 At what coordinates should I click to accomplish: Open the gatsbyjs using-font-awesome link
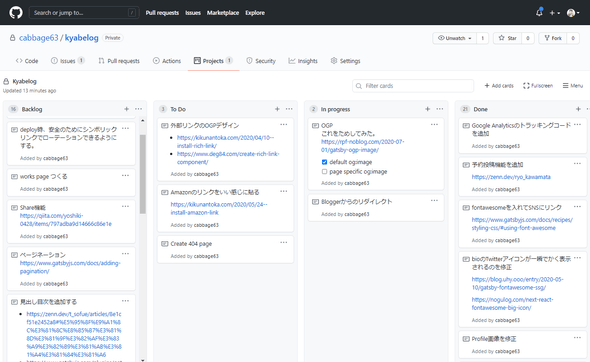[x=522, y=224]
